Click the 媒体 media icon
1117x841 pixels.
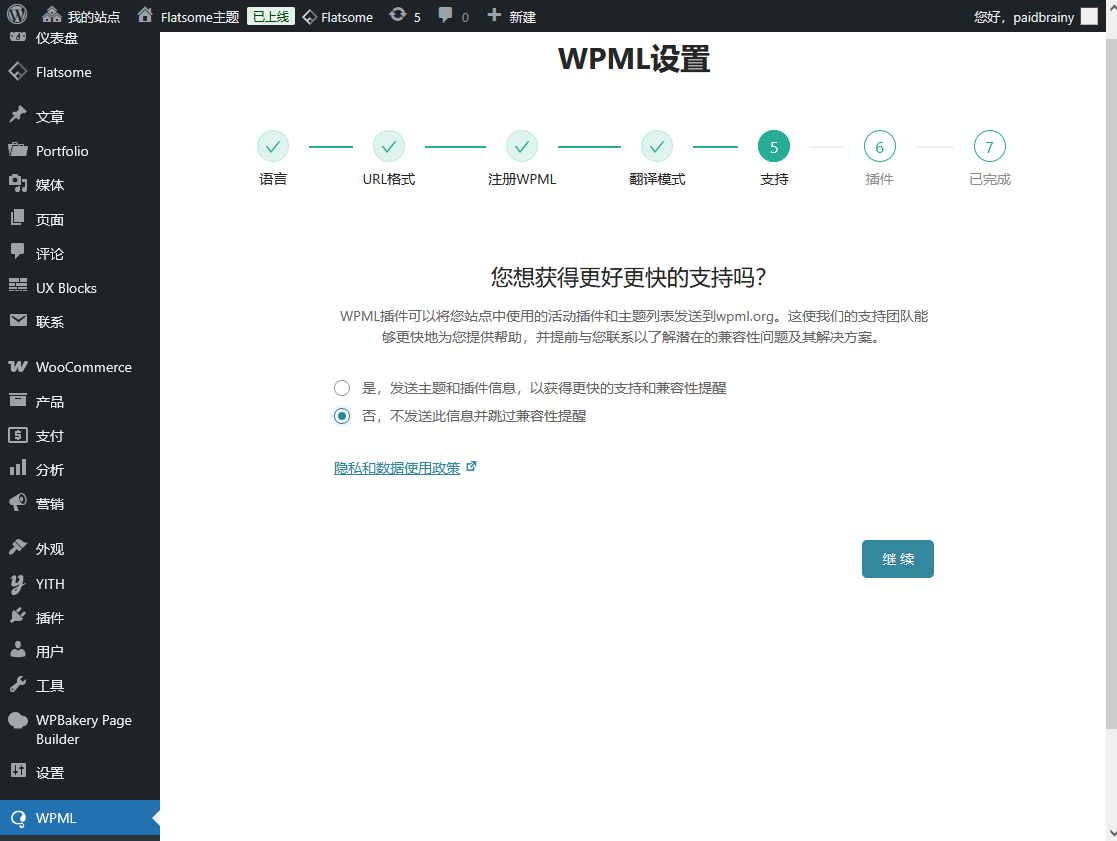pyautogui.click(x=18, y=184)
